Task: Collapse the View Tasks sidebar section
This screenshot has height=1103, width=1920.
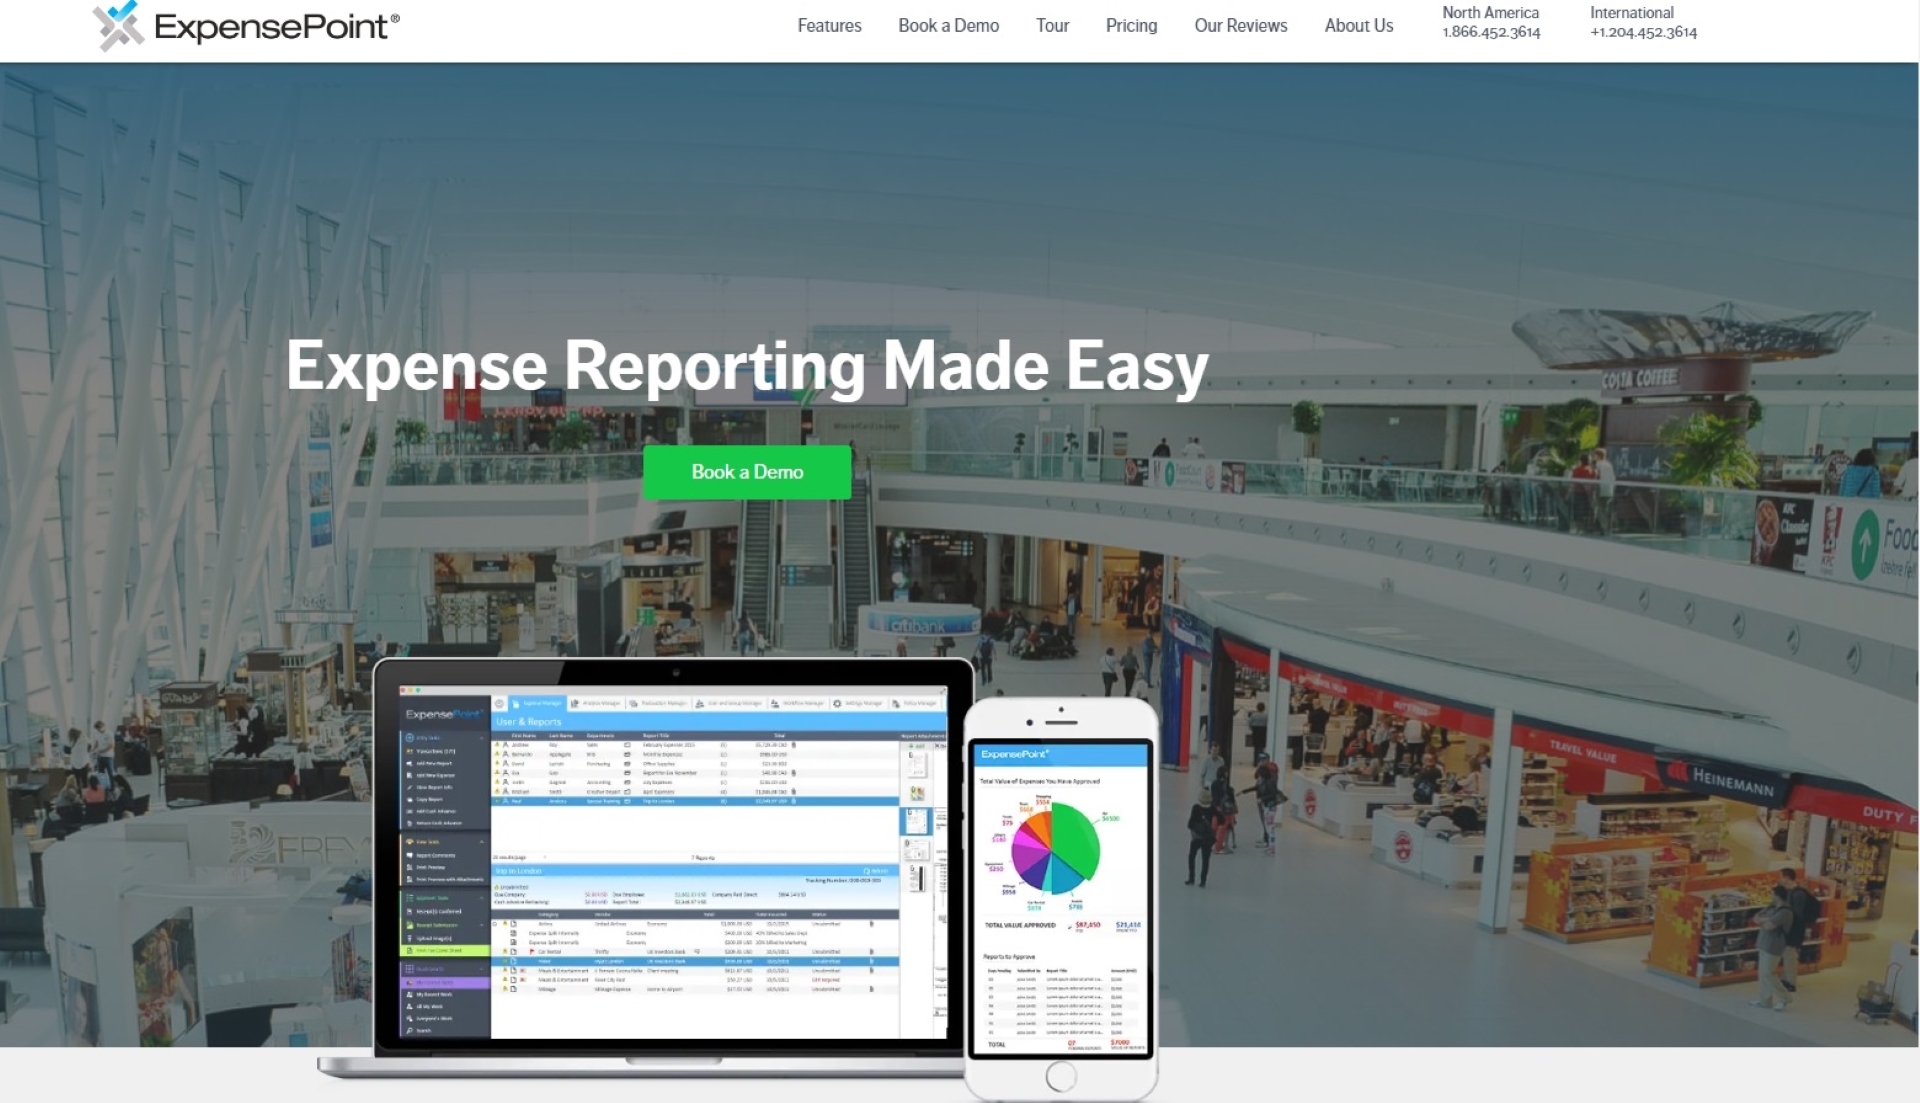Action: coord(481,842)
